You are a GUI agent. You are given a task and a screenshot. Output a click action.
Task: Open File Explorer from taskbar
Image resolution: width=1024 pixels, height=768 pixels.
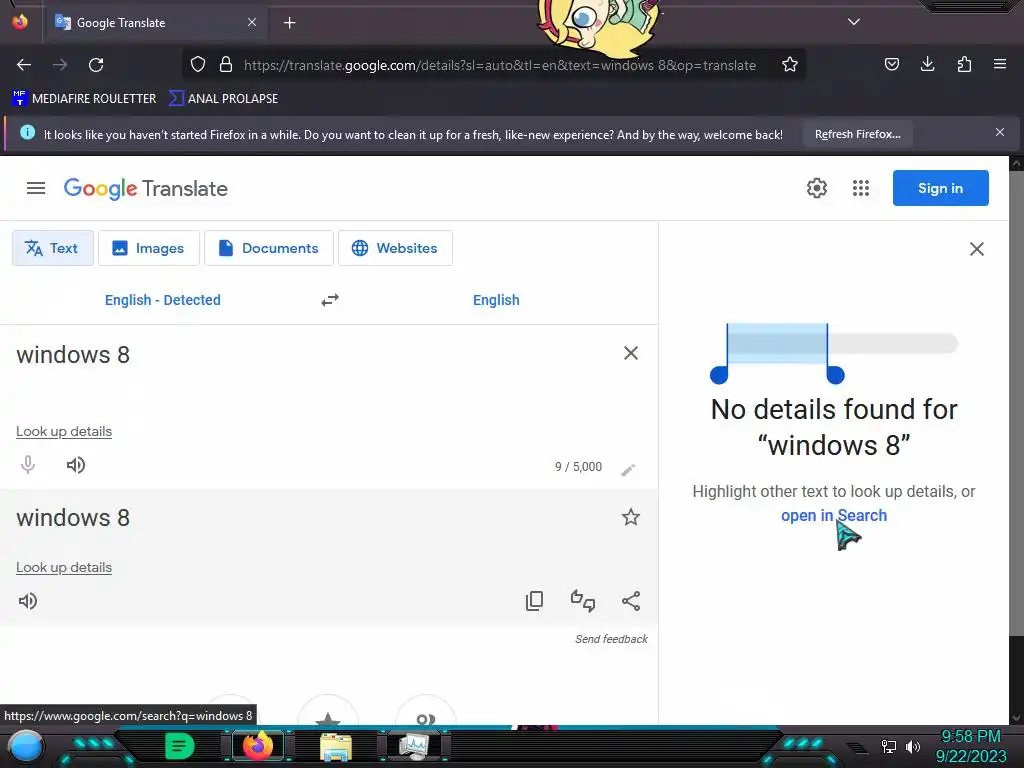tap(336, 747)
